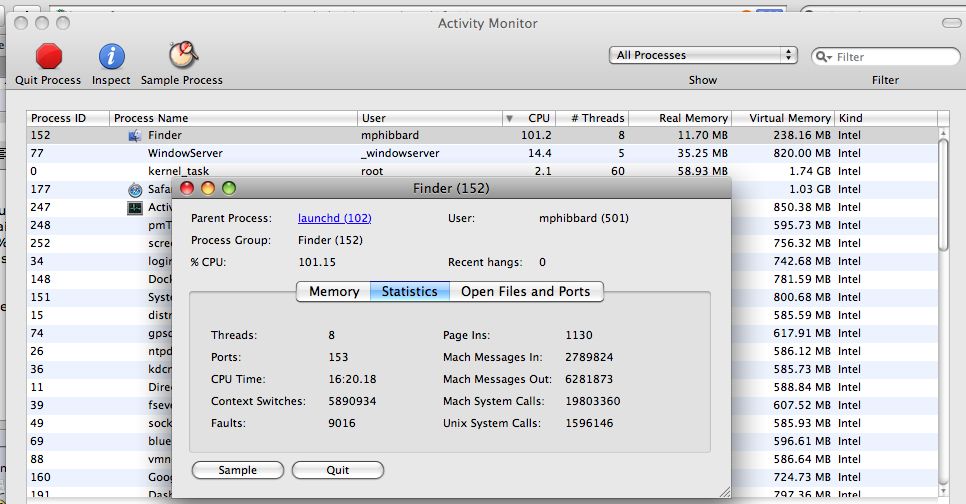
Task: Select the kernel_task process row
Action: [482, 171]
